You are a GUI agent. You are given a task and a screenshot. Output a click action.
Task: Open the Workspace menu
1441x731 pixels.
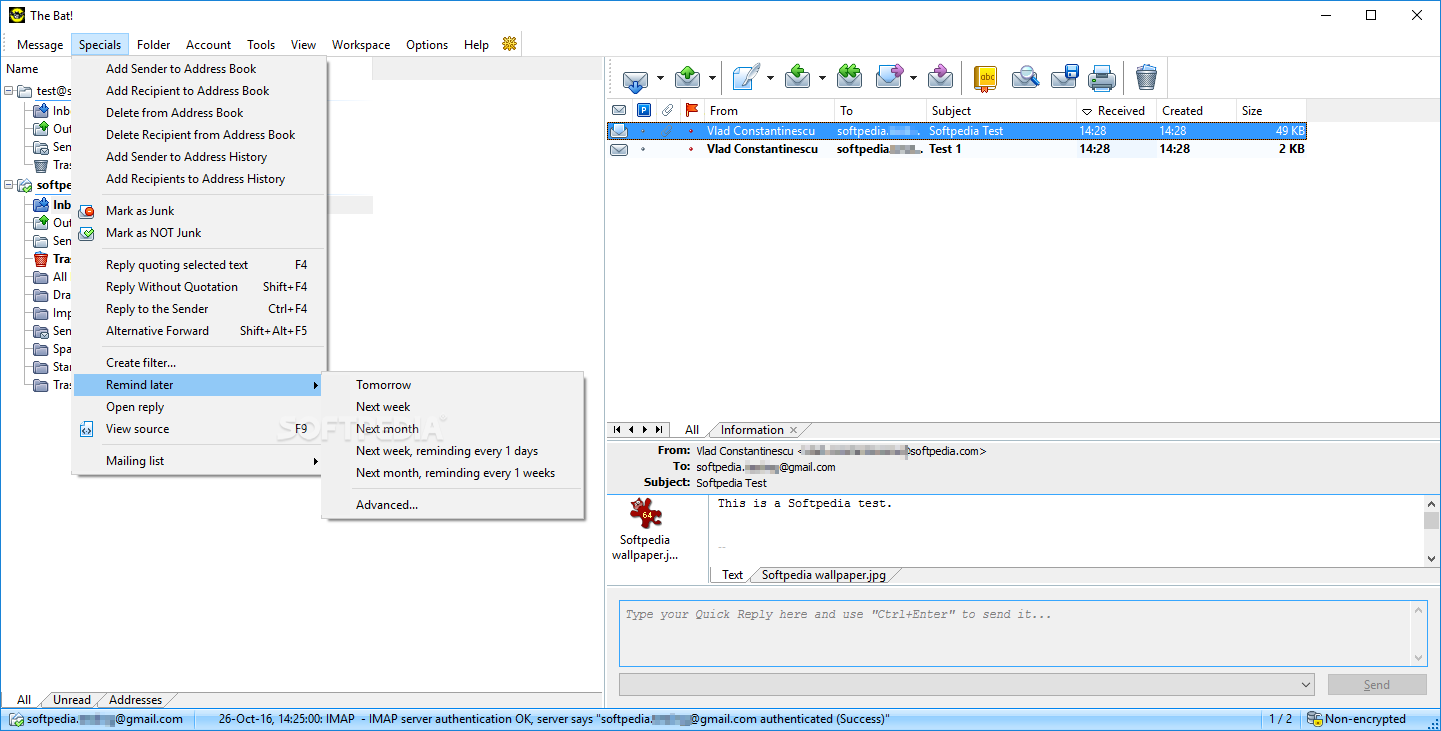361,45
